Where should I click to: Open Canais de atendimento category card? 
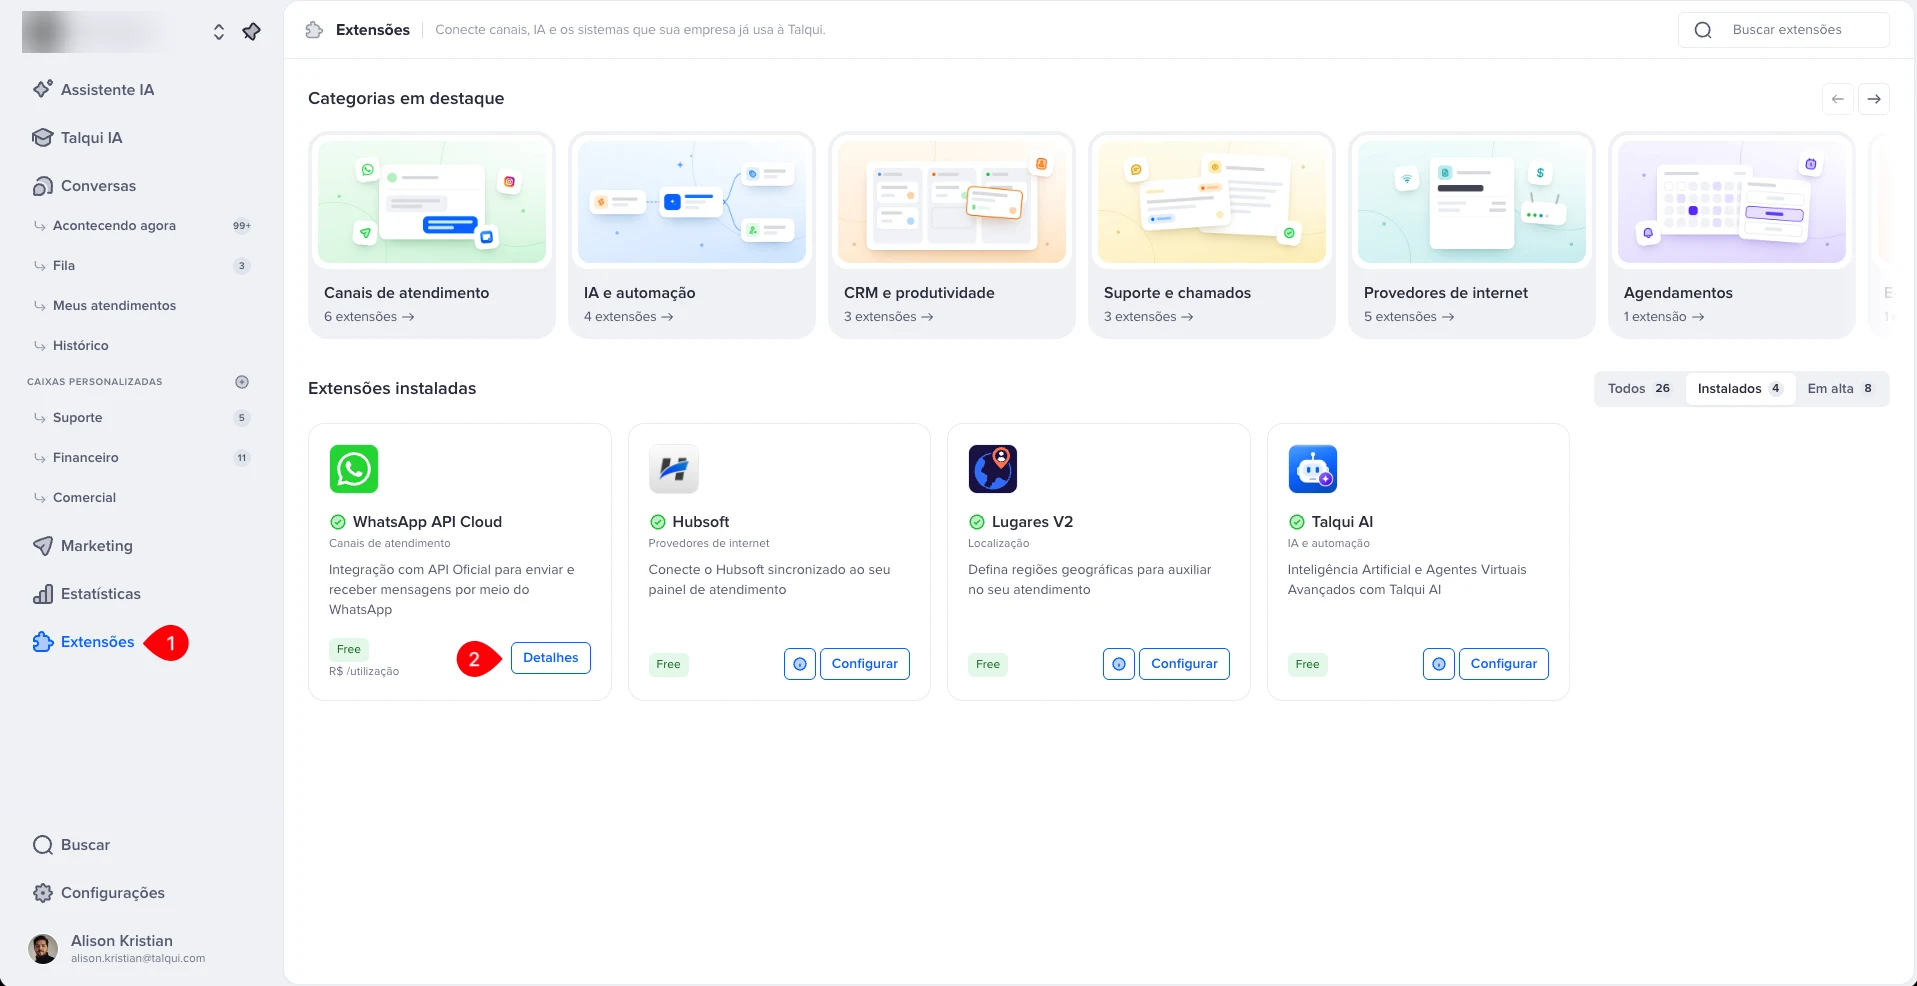pos(432,236)
